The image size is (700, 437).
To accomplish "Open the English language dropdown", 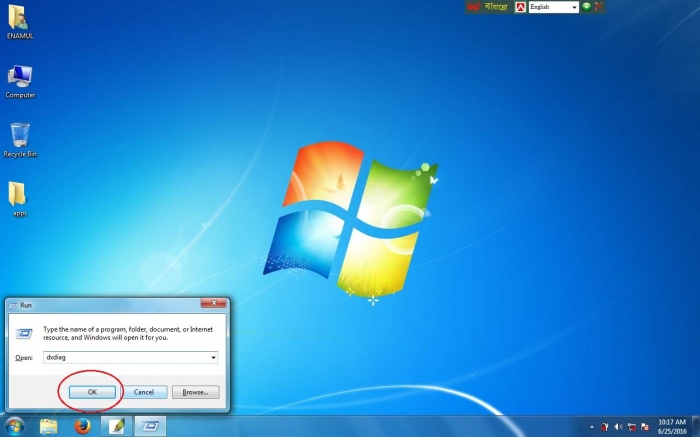I will pos(554,7).
